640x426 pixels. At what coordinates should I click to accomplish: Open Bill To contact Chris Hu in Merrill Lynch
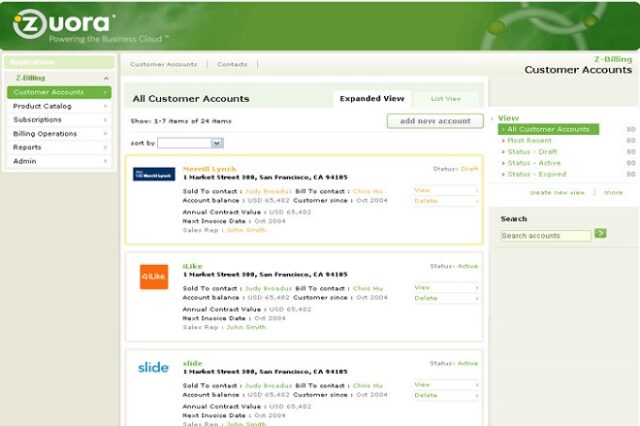(x=367, y=191)
